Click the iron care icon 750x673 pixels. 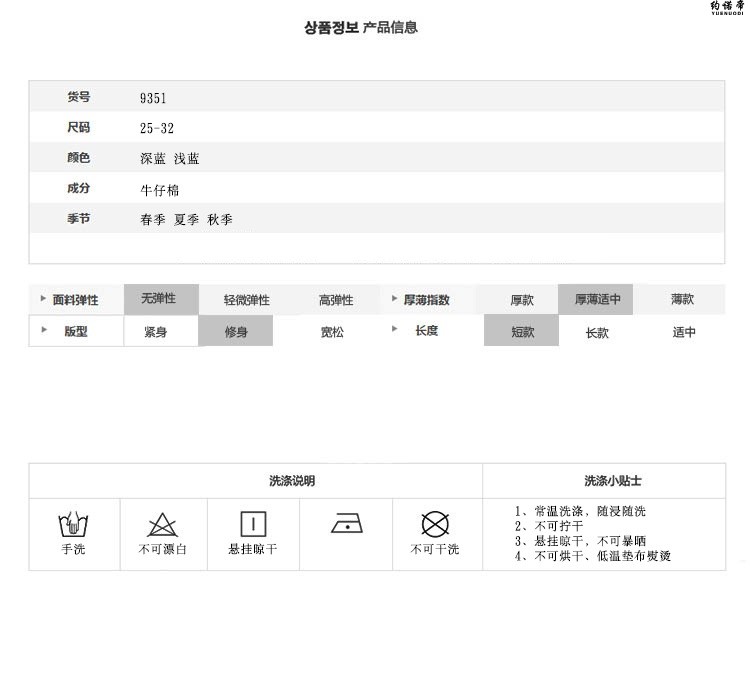346,524
